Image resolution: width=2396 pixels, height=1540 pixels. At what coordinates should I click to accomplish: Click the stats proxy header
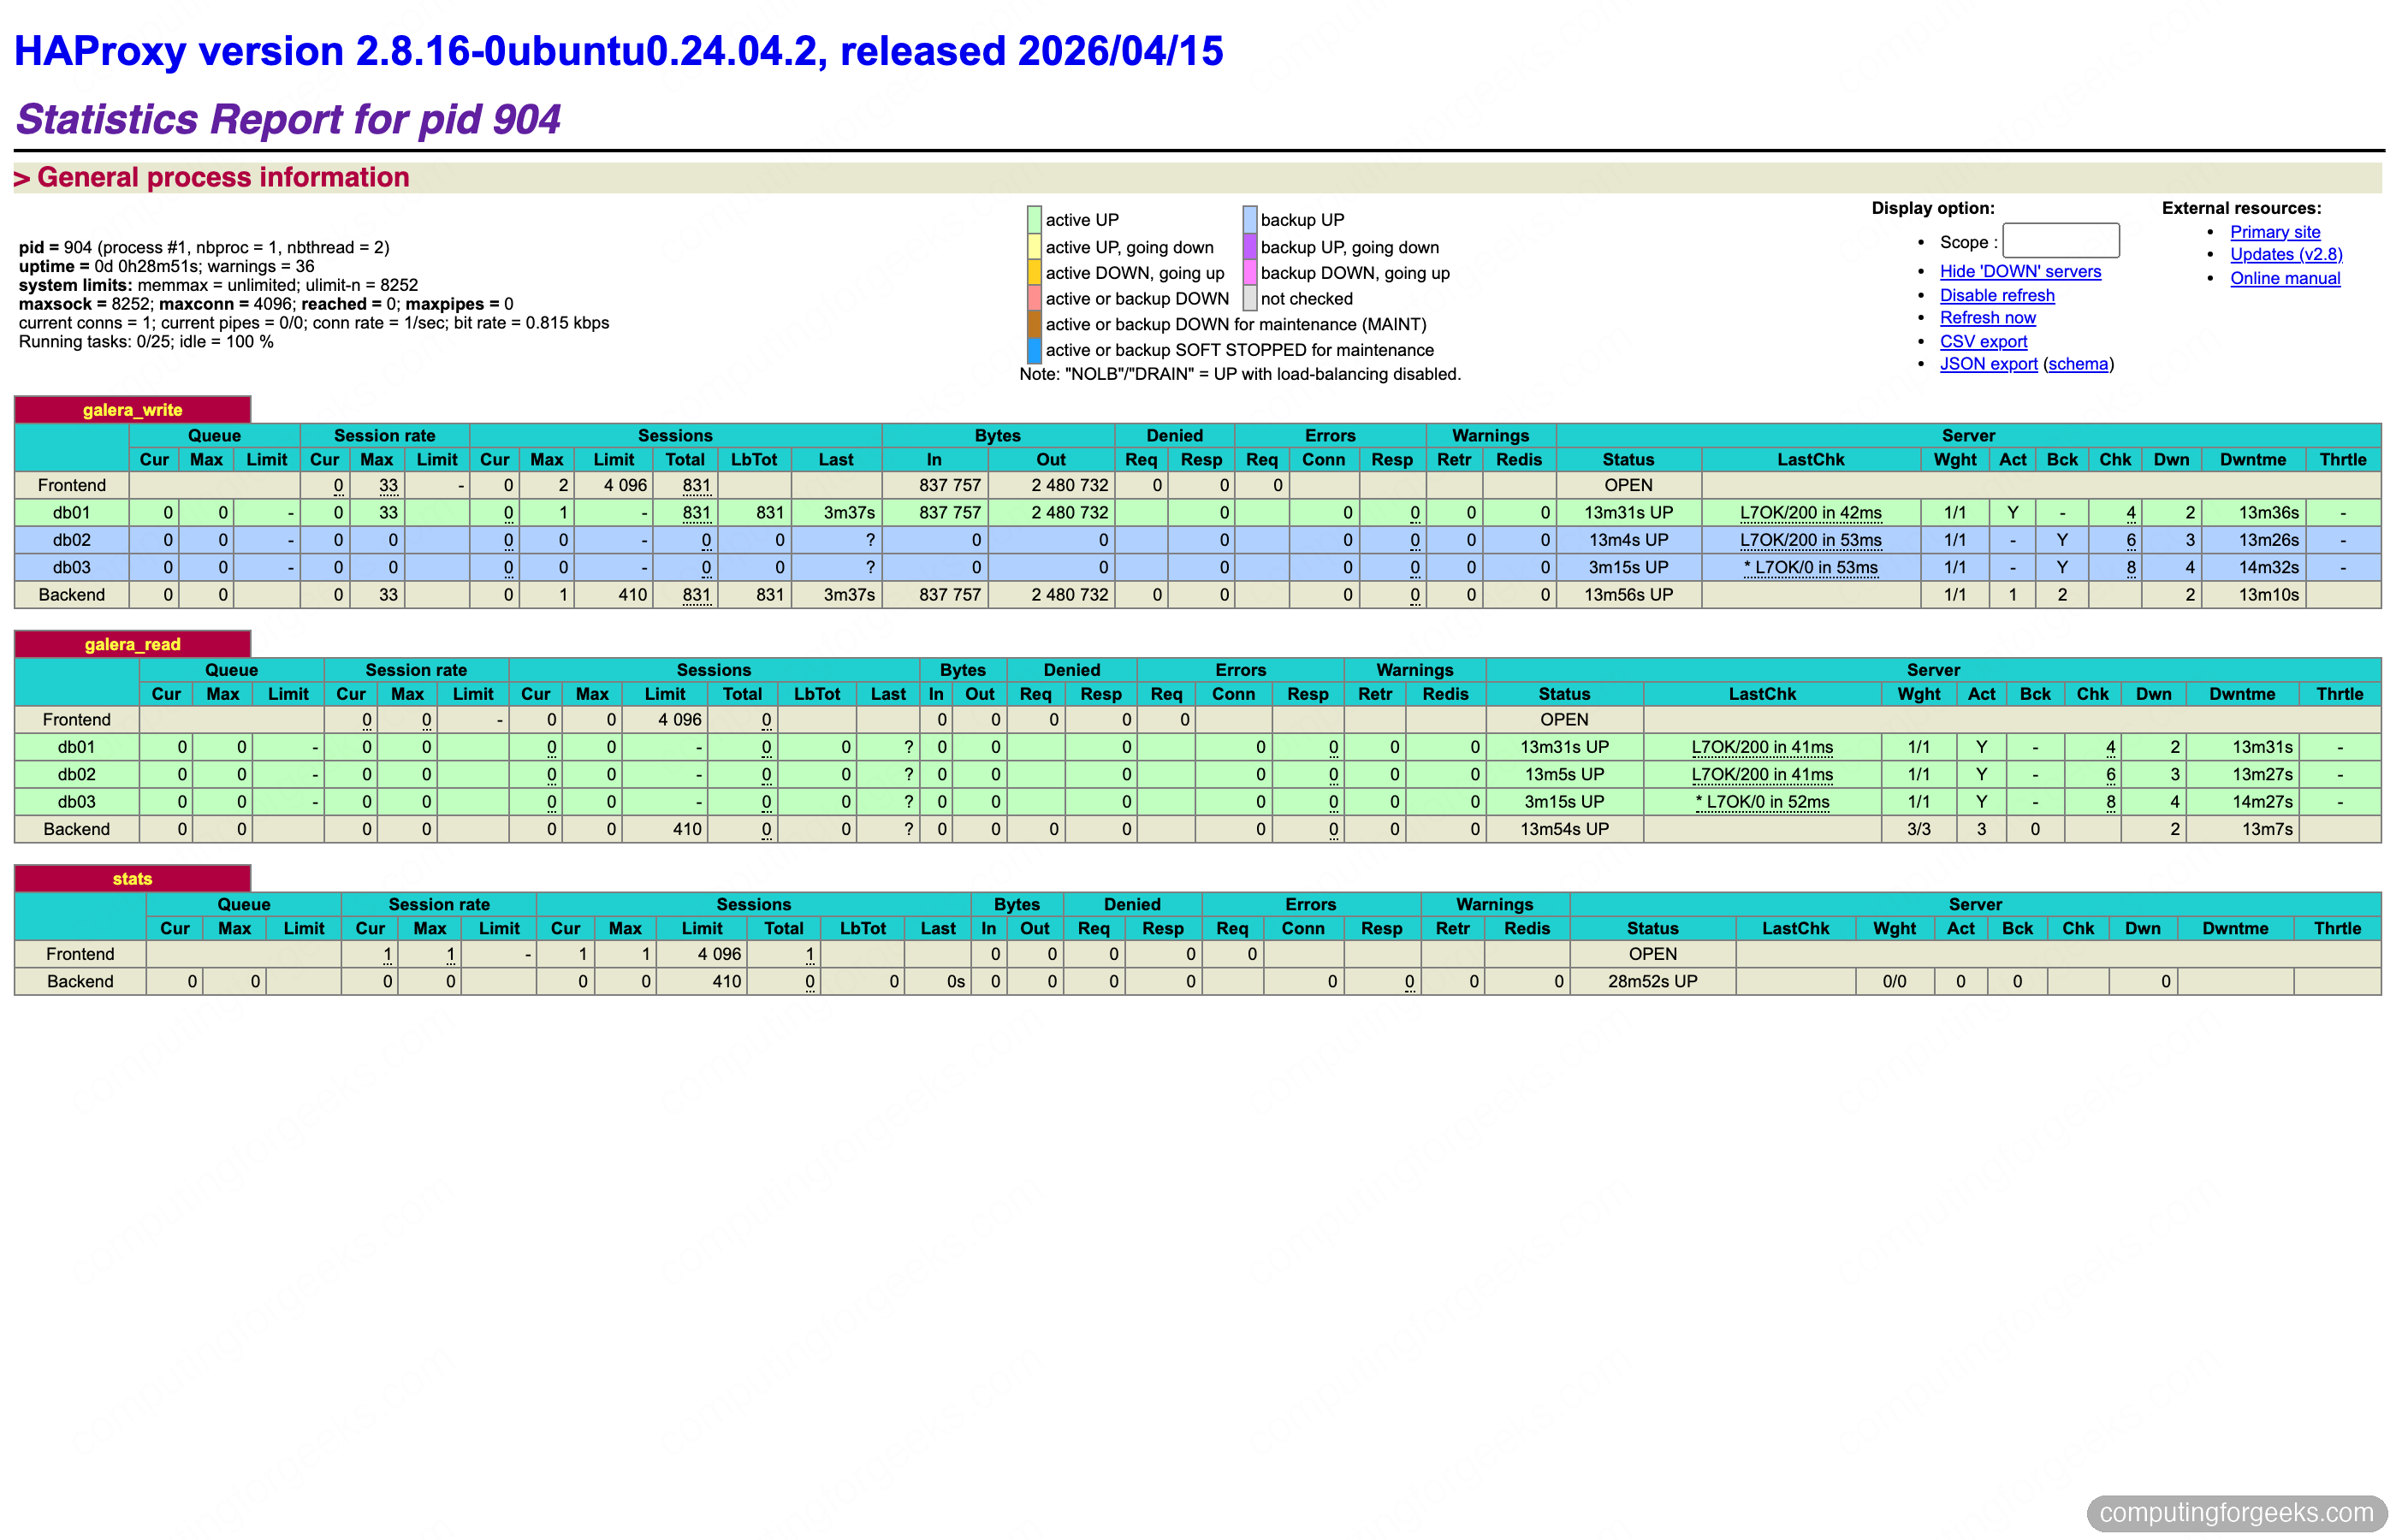[x=132, y=879]
